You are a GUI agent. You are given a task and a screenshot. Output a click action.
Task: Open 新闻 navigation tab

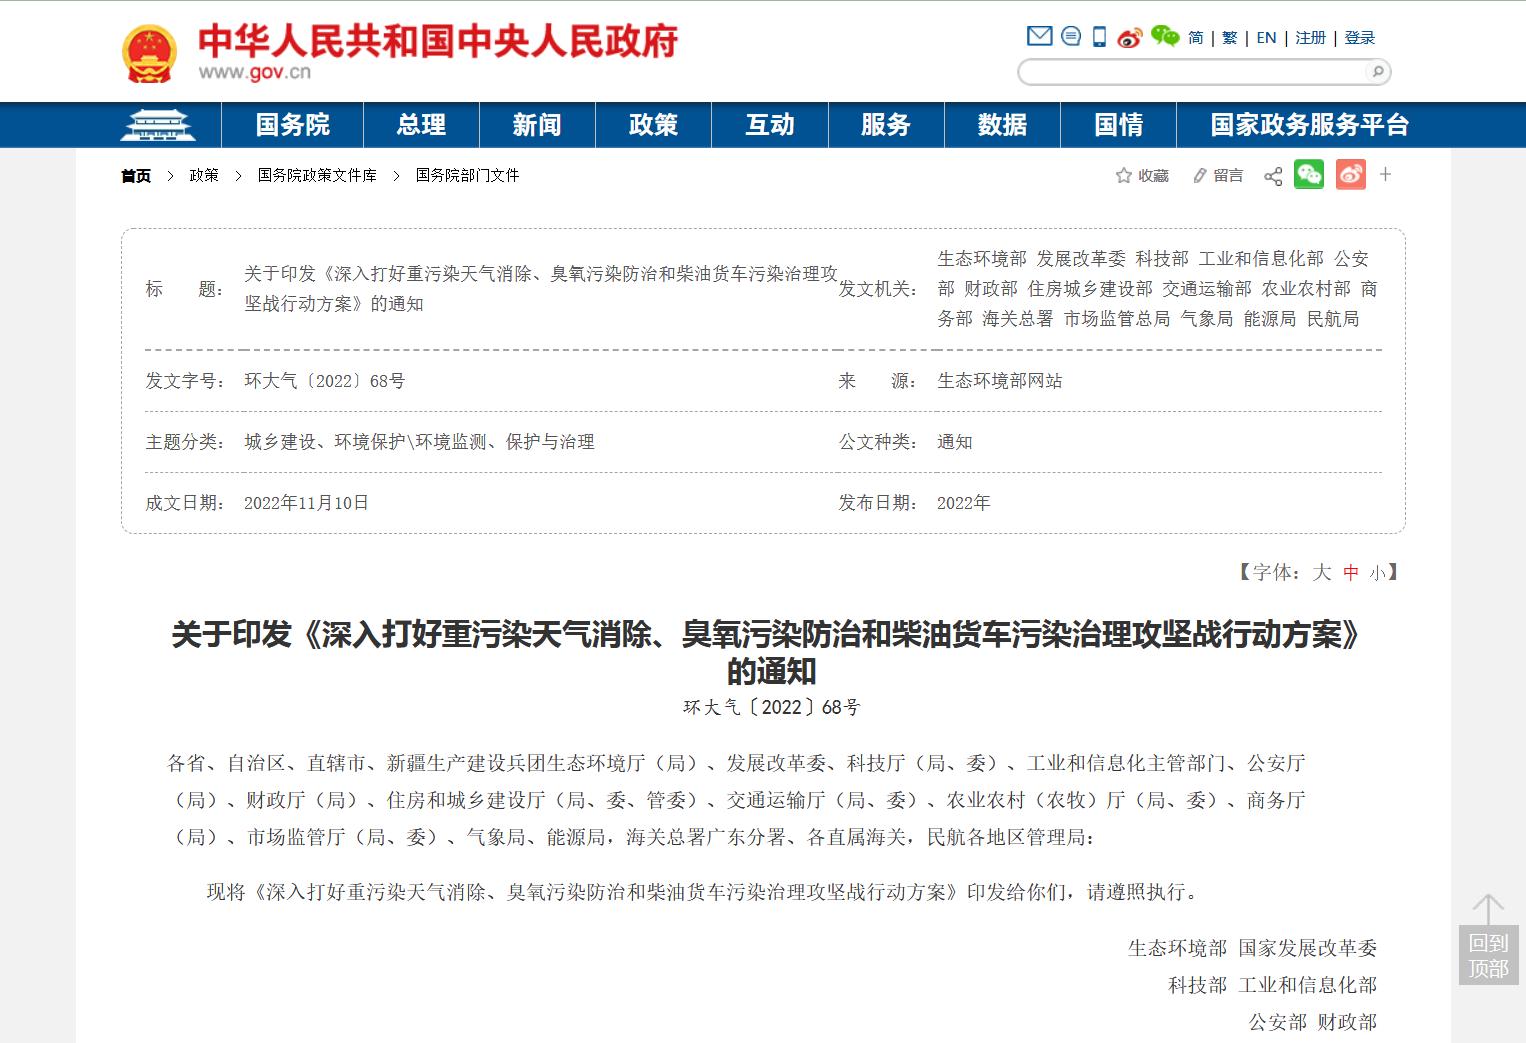(537, 125)
